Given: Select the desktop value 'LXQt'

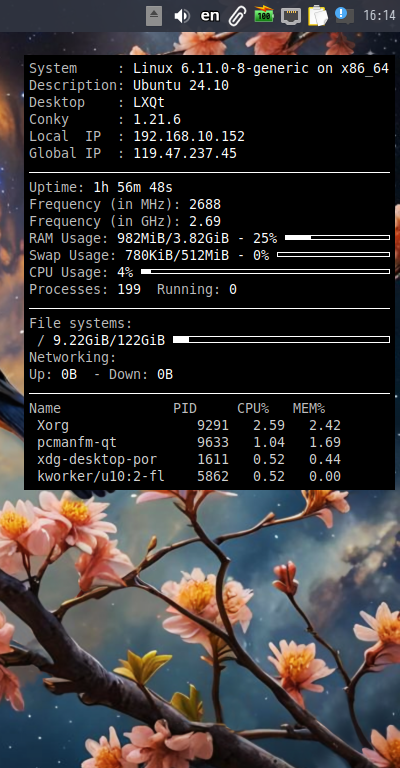Looking at the screenshot, I should pyautogui.click(x=149, y=103).
